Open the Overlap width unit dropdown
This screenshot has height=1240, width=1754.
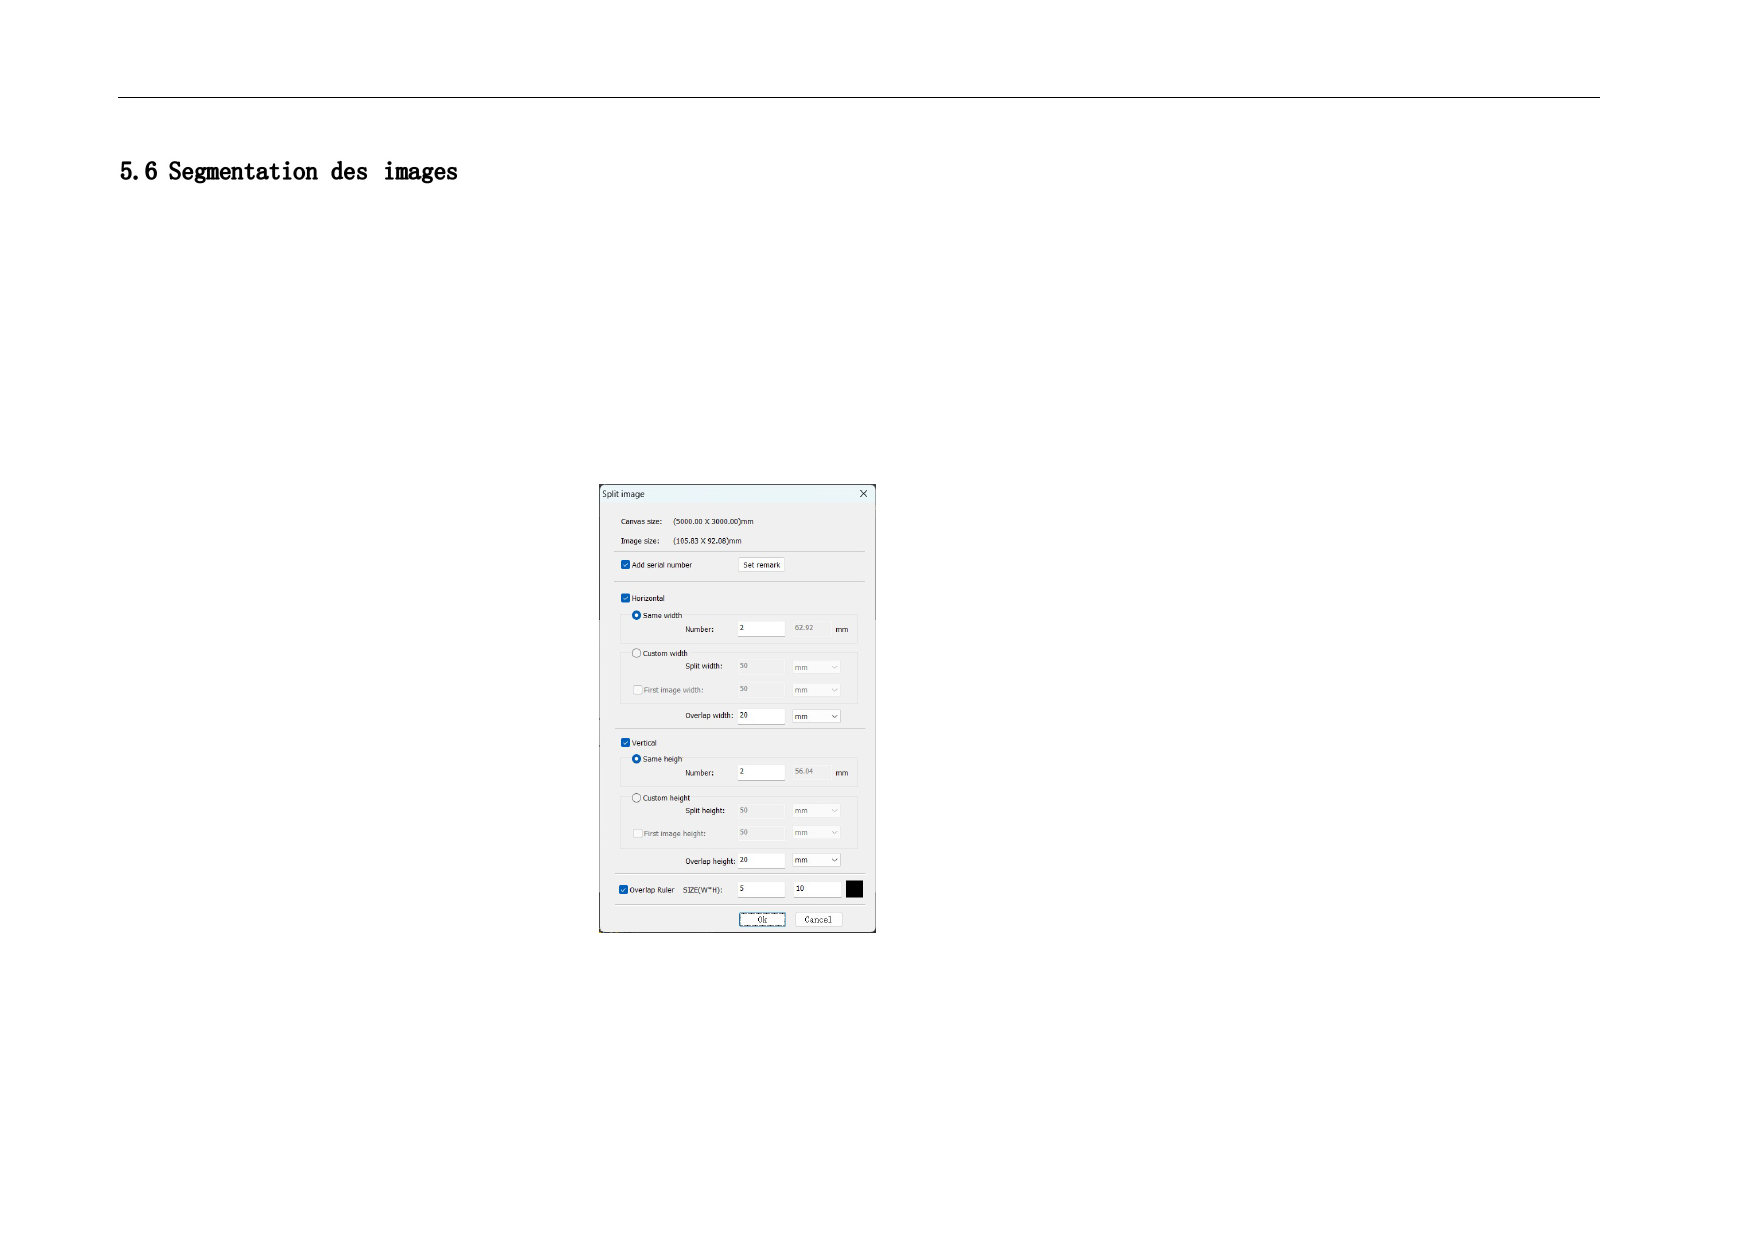pos(816,717)
